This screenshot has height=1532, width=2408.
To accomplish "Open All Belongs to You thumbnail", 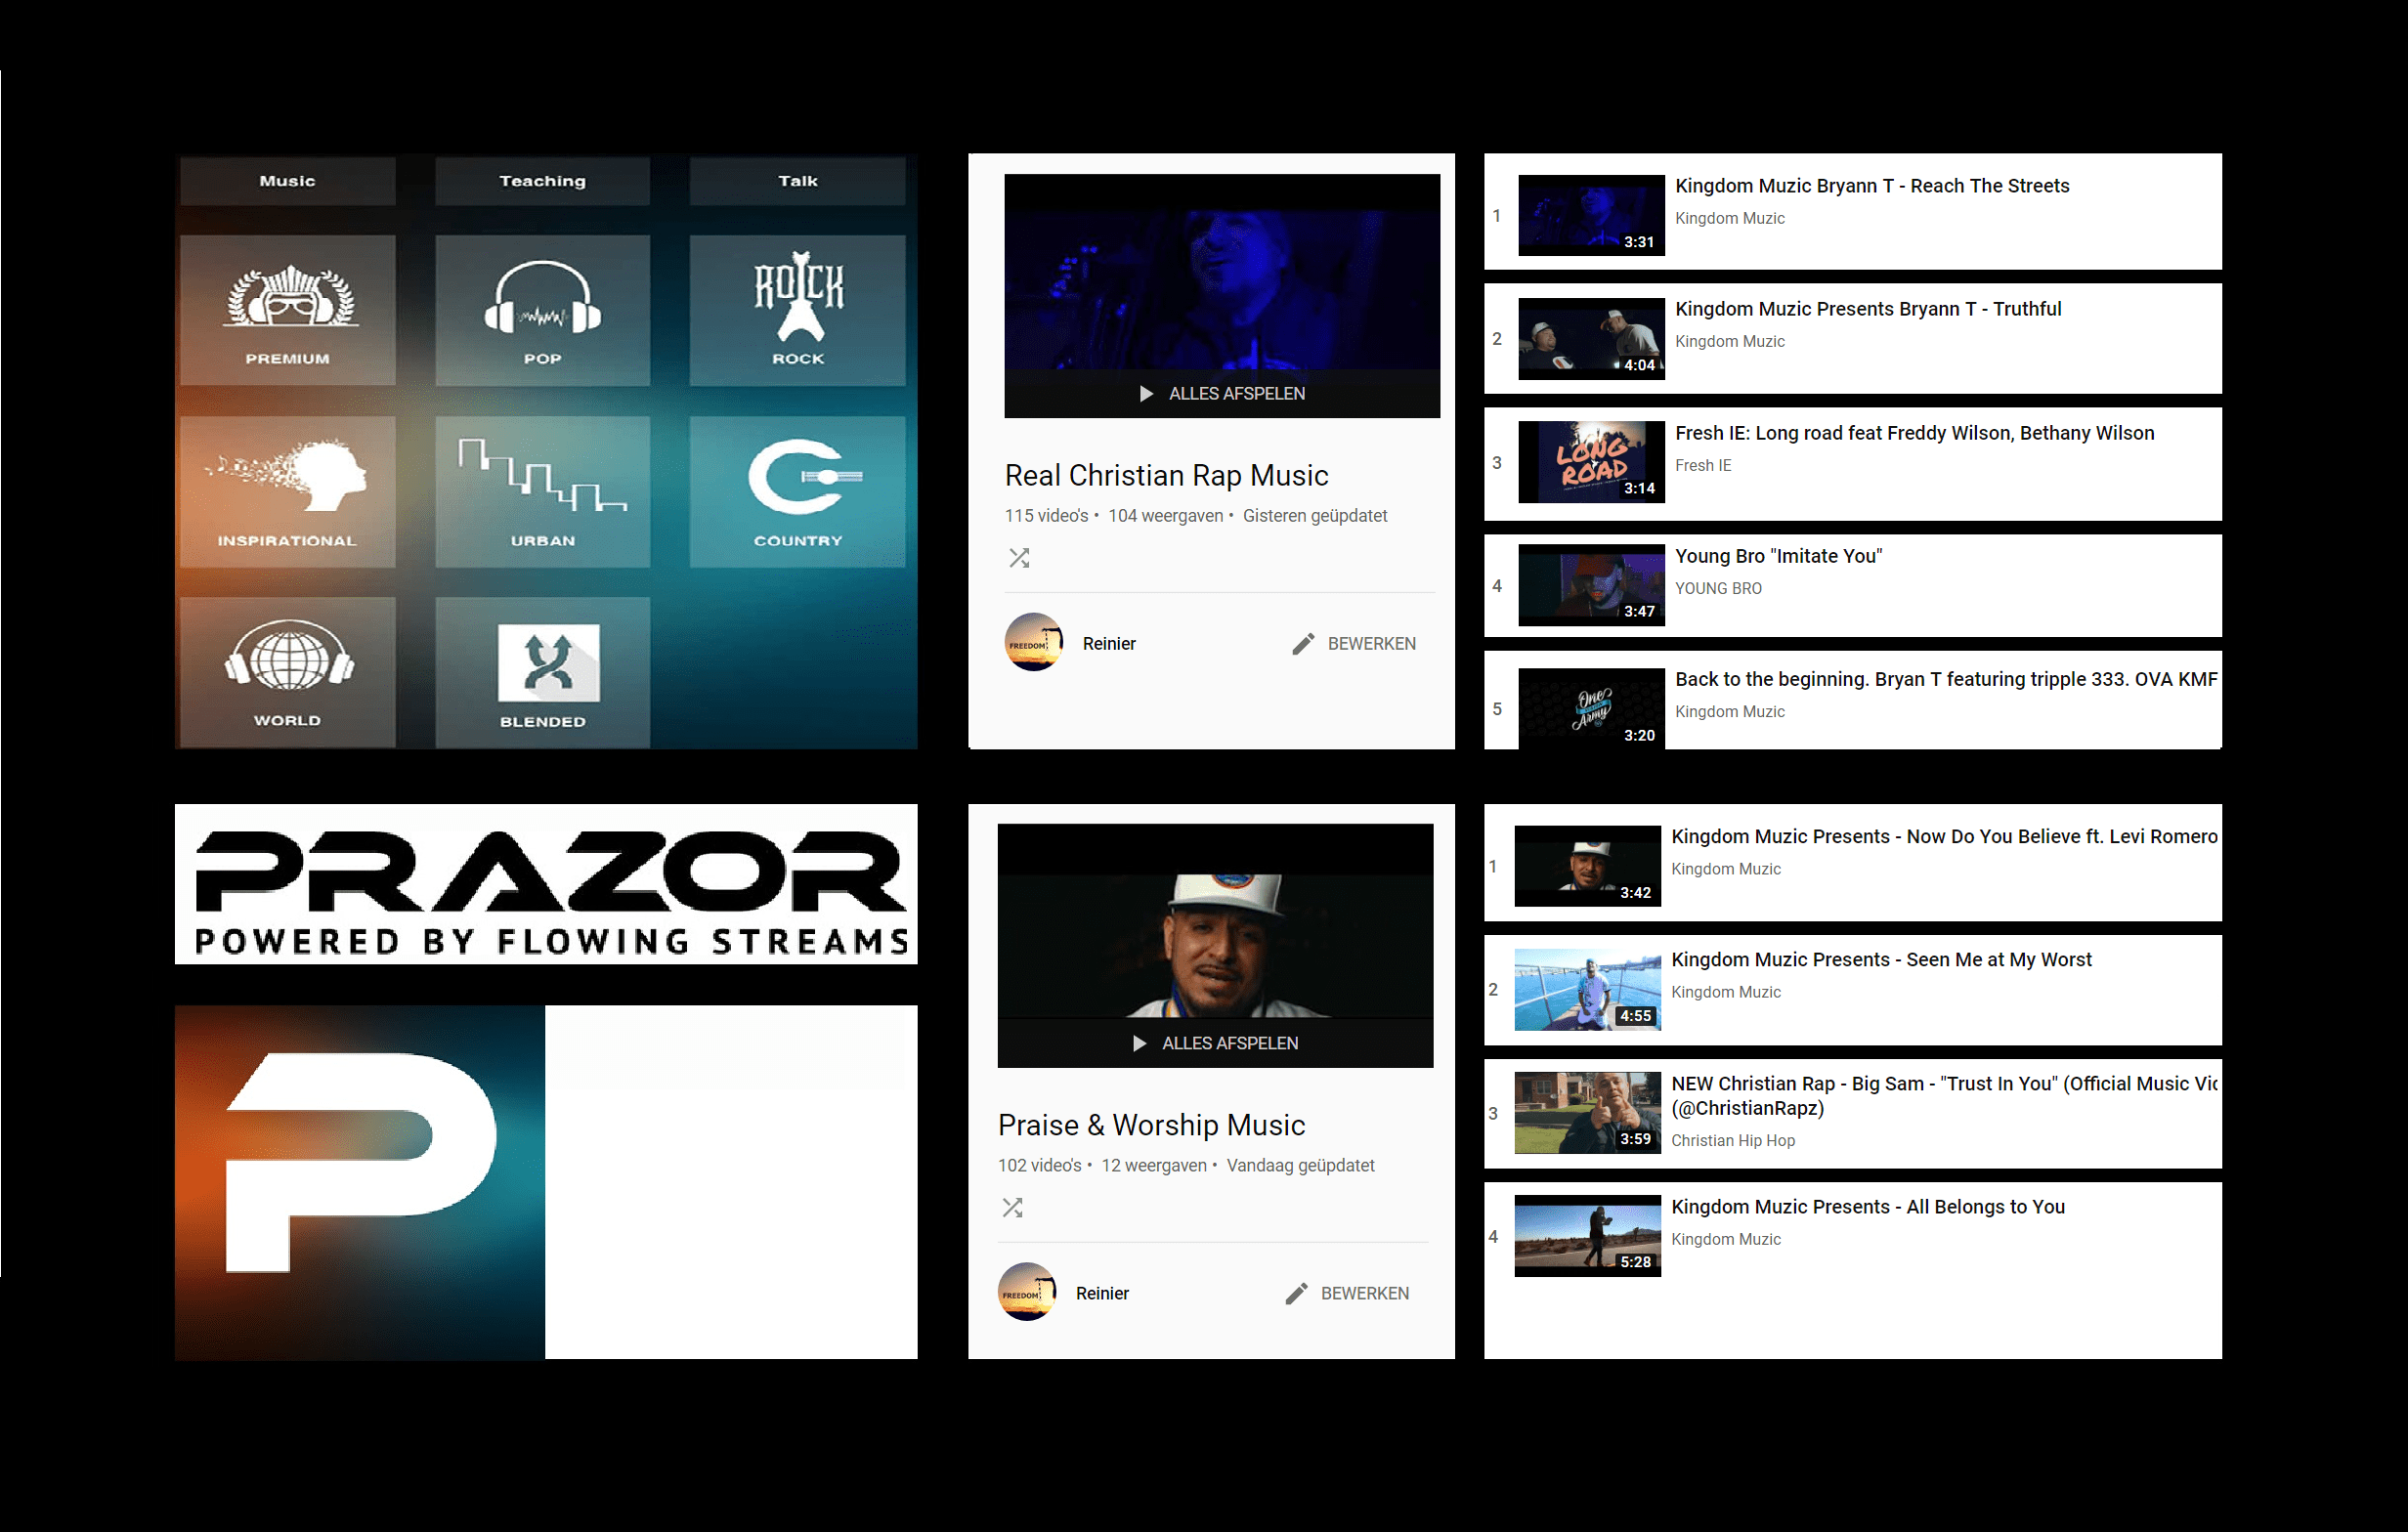I will pyautogui.click(x=1587, y=1236).
